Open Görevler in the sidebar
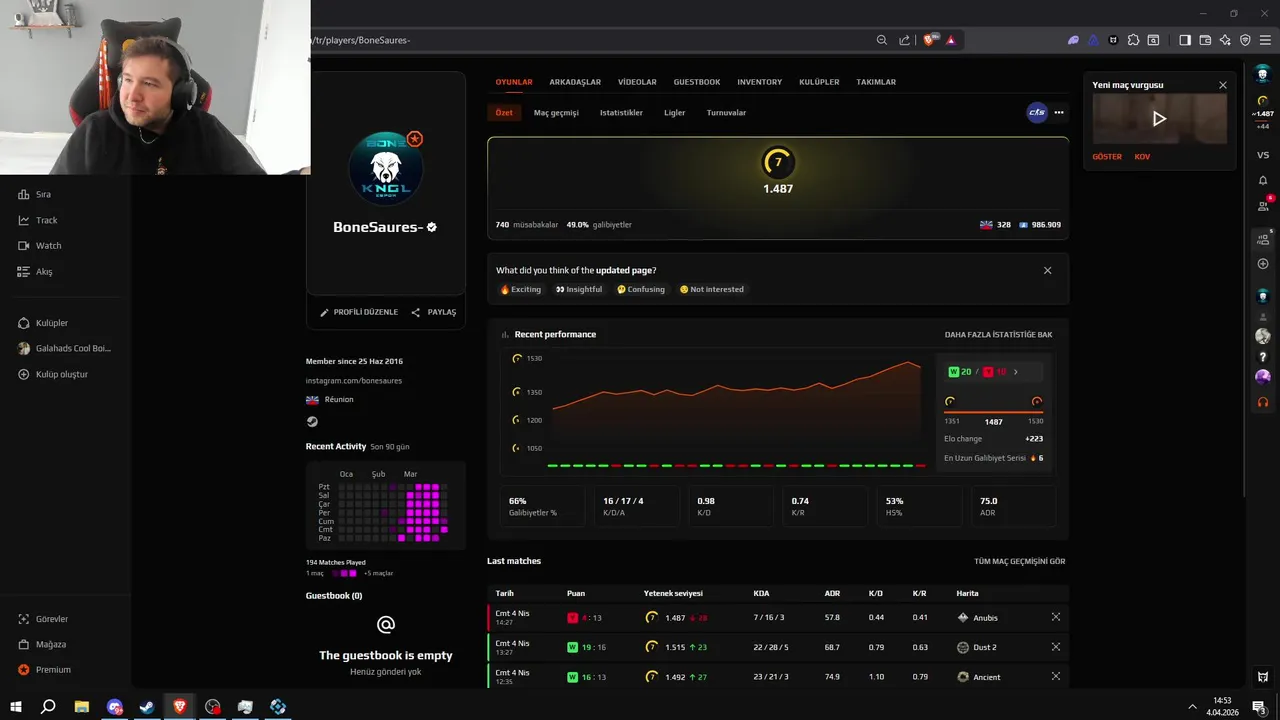 coord(43,619)
